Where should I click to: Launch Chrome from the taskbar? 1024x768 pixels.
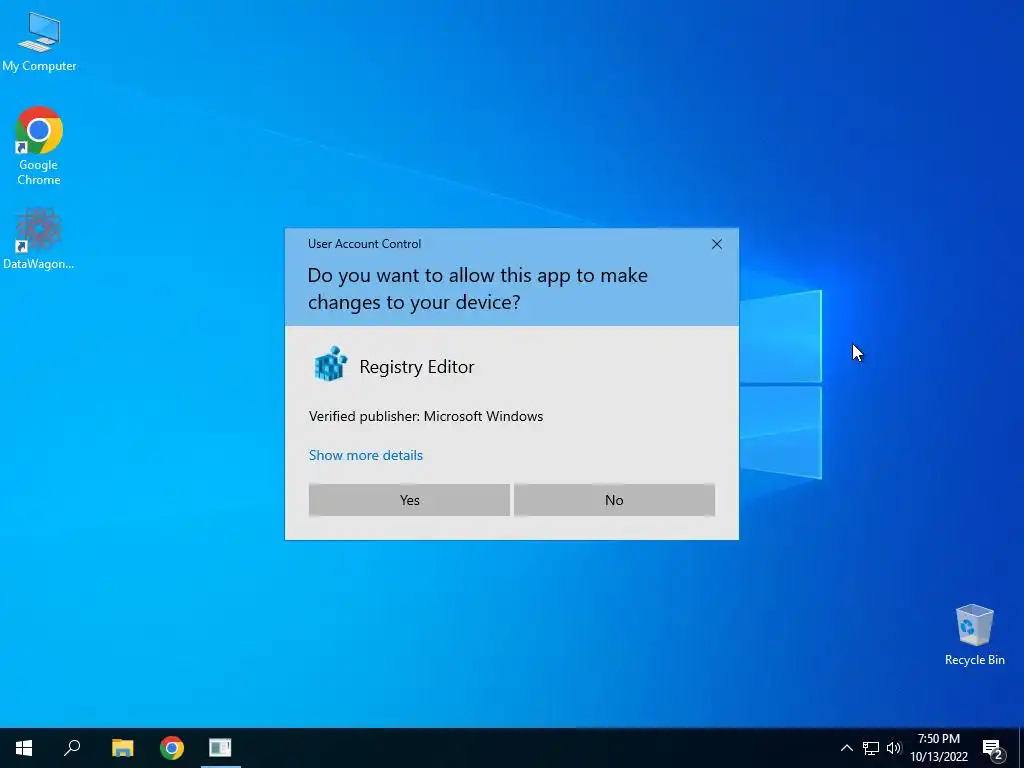pos(172,748)
